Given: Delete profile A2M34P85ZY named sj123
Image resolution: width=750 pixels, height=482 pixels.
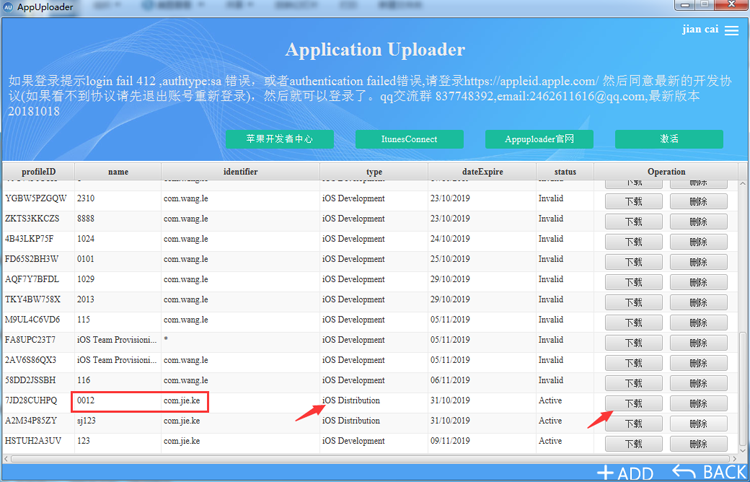Looking at the screenshot, I should [698, 424].
